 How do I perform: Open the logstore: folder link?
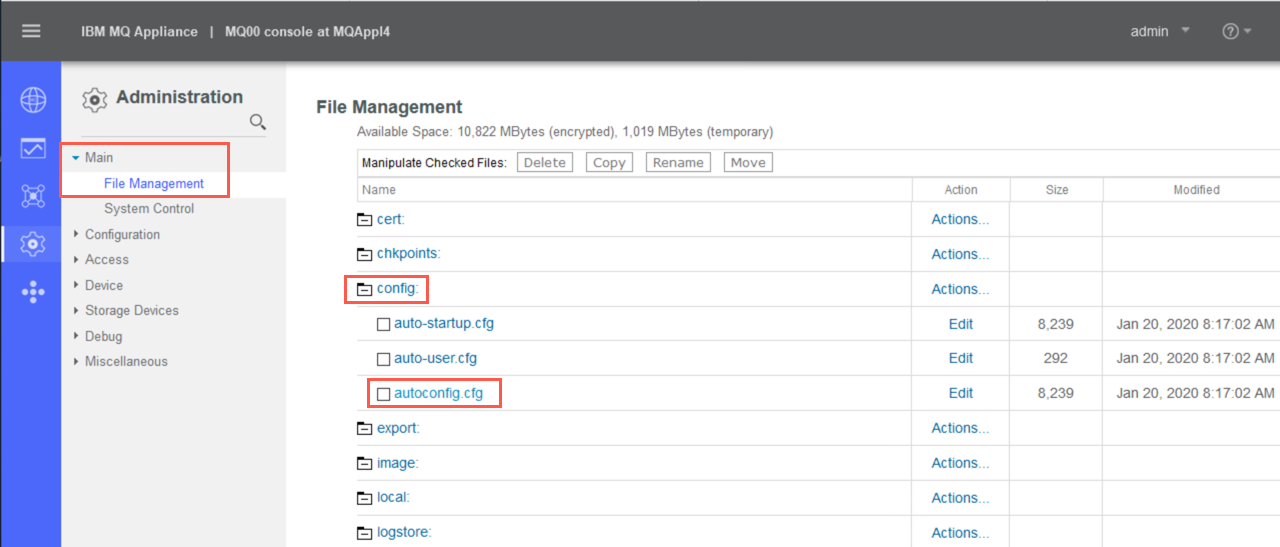coord(404,533)
